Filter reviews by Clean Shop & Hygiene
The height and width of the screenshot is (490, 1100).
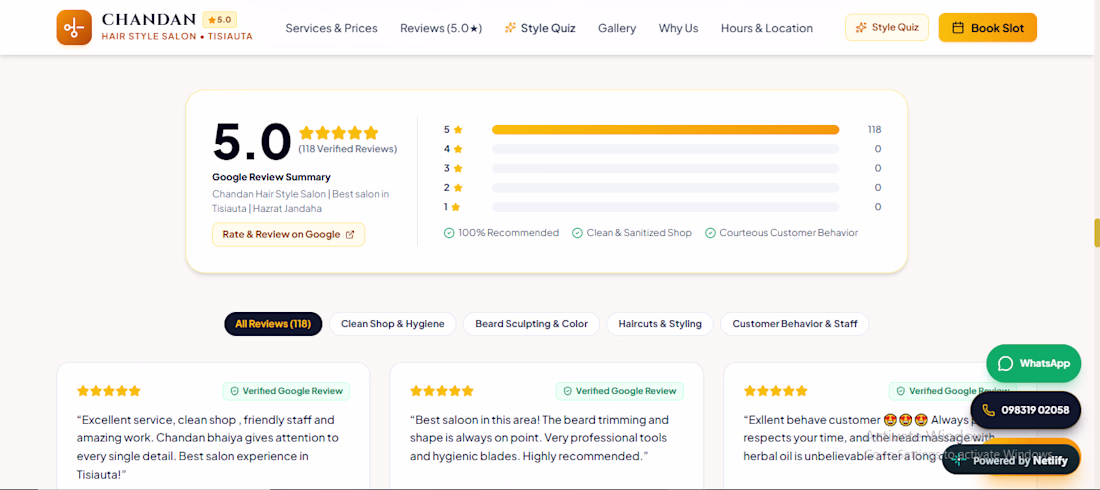click(393, 324)
